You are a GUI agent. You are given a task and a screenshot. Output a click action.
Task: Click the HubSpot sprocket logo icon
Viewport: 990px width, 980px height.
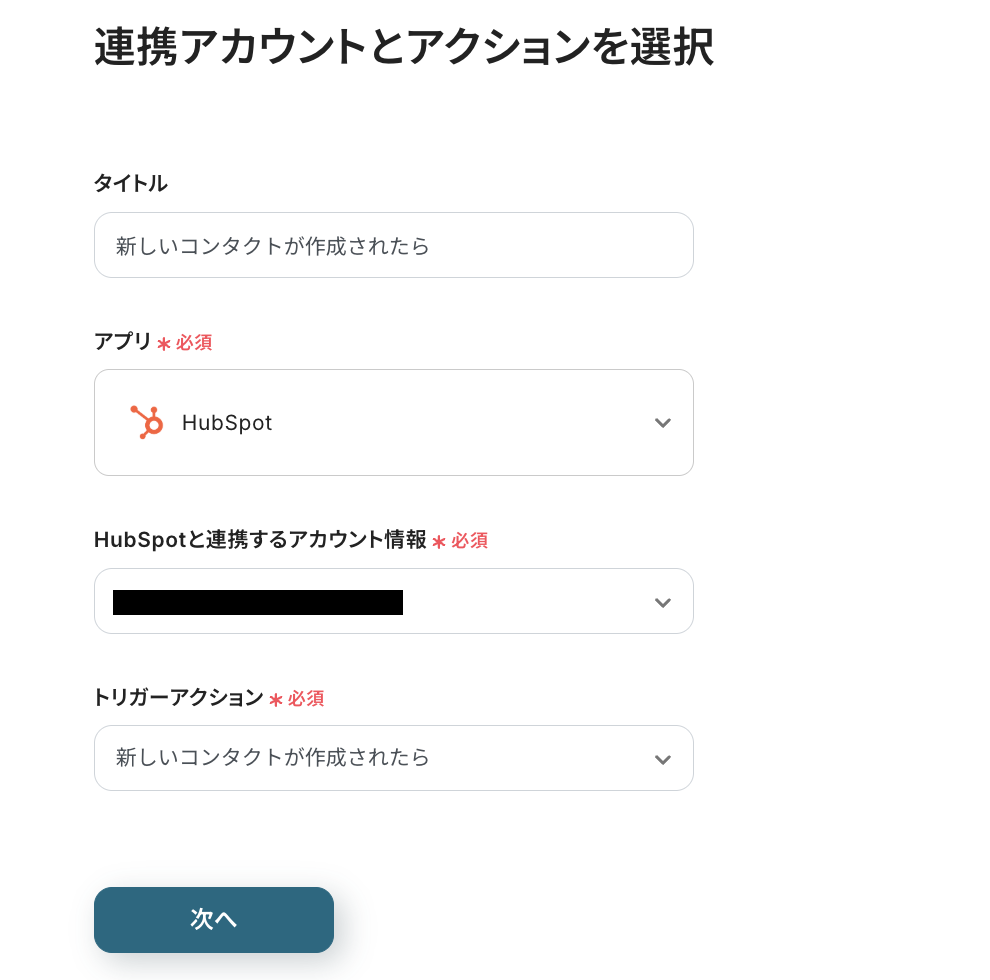click(146, 422)
